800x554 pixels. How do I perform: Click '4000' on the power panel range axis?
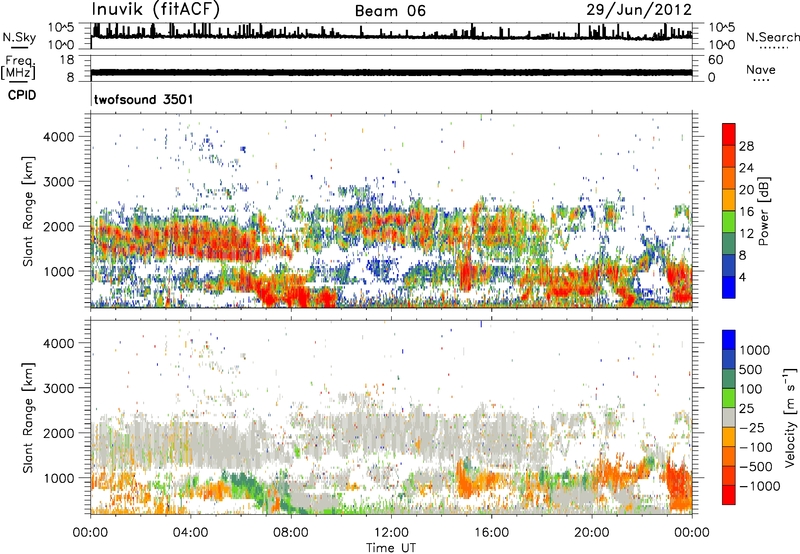click(x=59, y=137)
